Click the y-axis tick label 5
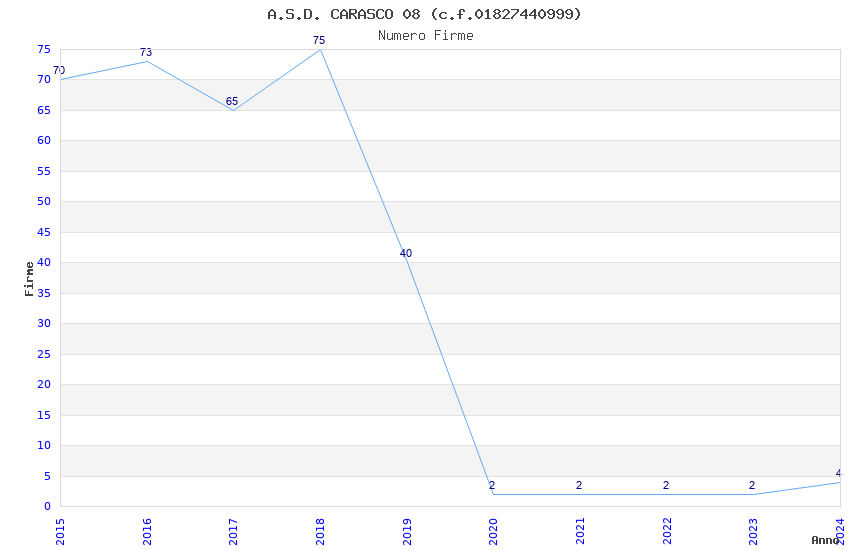850x550 pixels. tap(48, 476)
